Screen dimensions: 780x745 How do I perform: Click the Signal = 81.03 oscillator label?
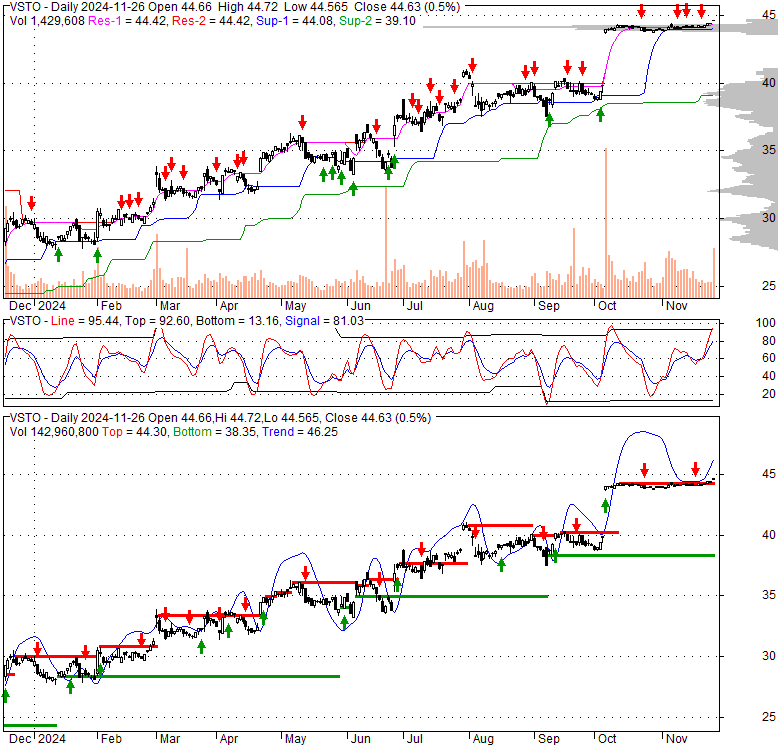click(324, 321)
